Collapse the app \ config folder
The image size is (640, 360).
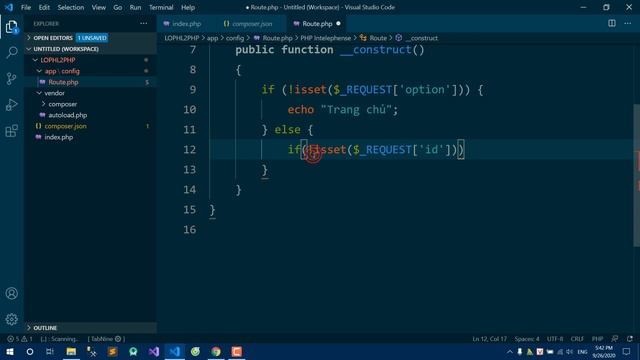pyautogui.click(x=62, y=71)
